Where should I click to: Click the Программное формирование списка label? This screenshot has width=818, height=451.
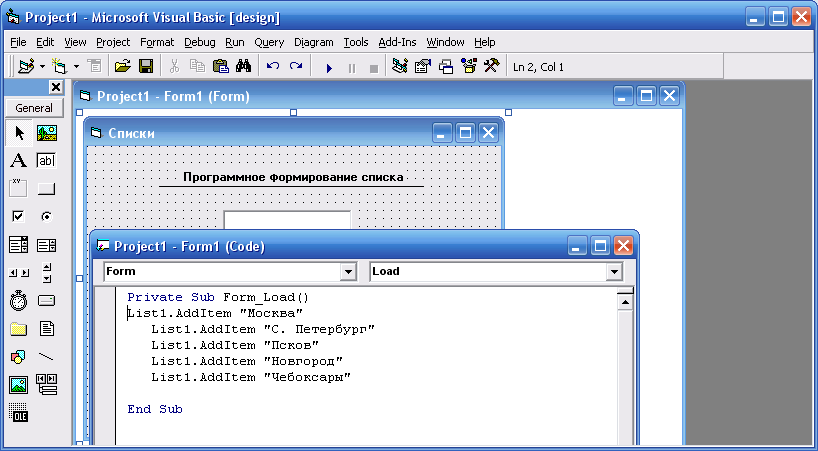point(293,177)
